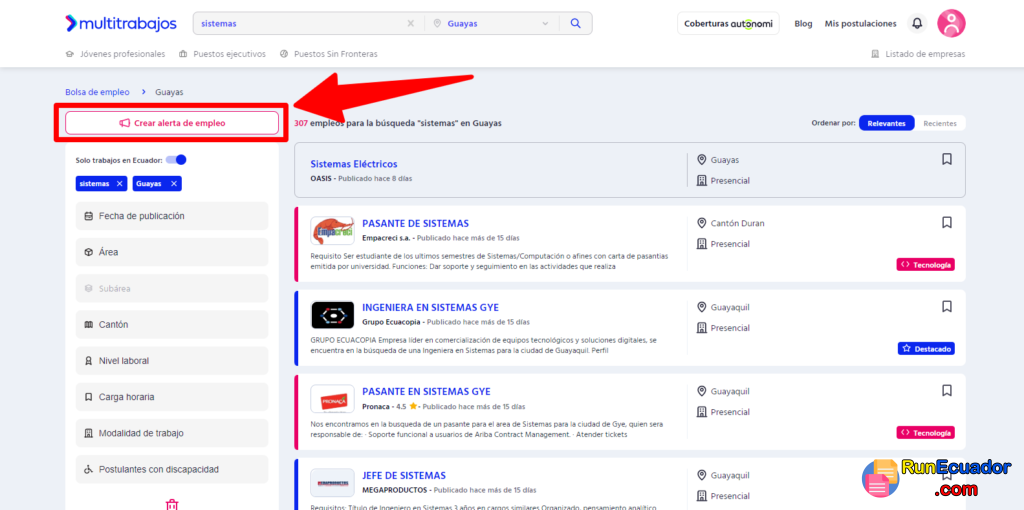This screenshot has height=510, width=1024.
Task: Save the PASANTE DE SISTEMAS job with bookmark
Action: click(x=947, y=222)
